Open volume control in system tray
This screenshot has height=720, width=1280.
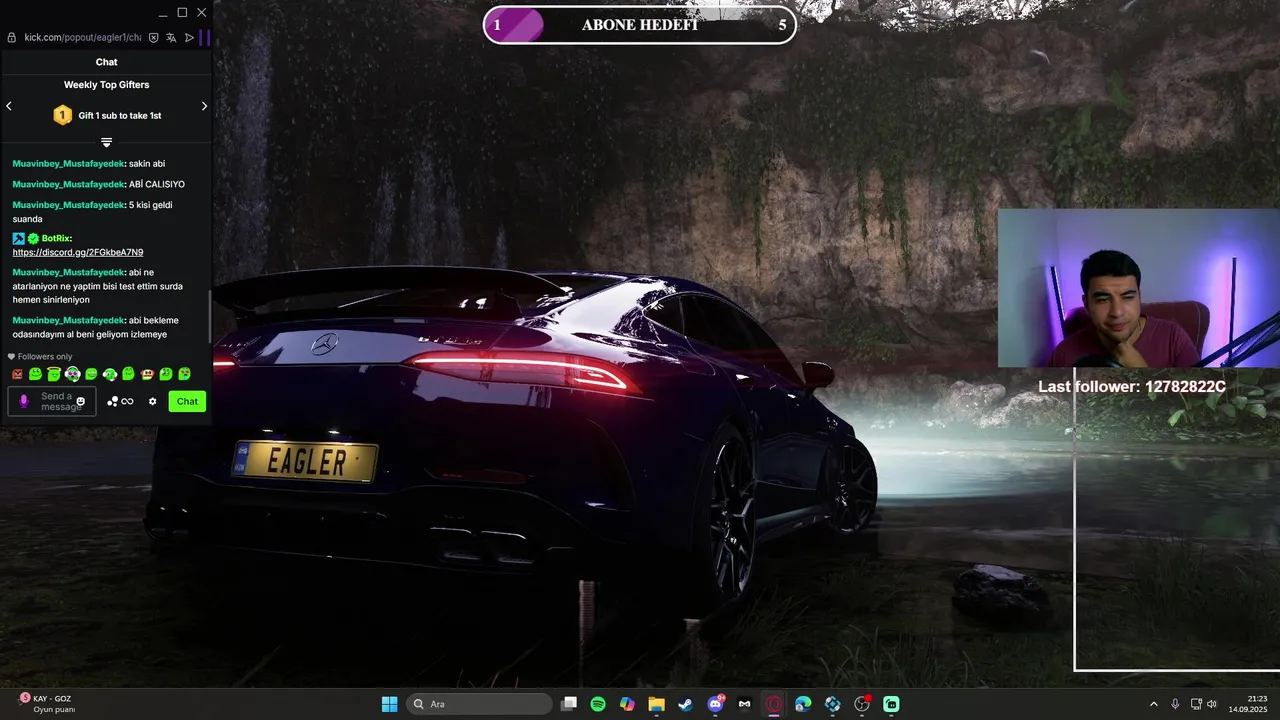coord(1212,704)
